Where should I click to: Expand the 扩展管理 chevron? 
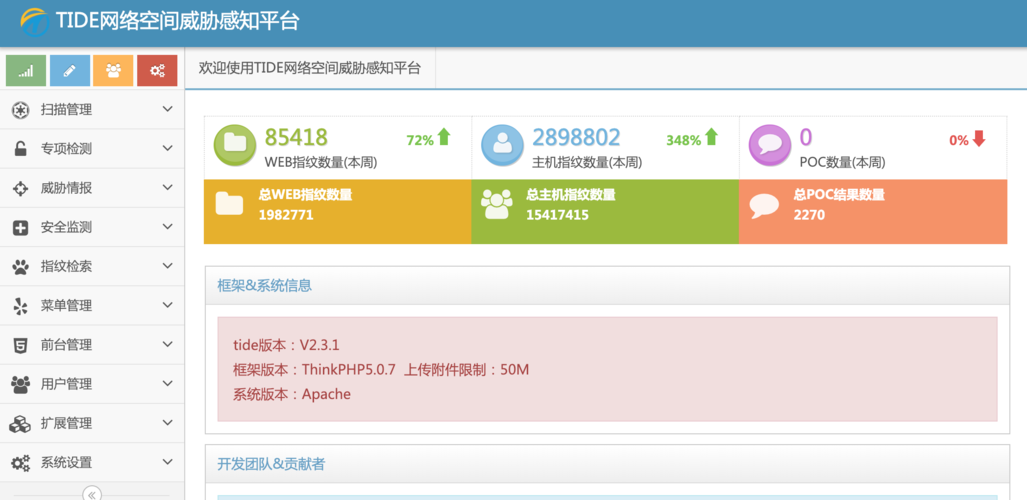point(168,423)
